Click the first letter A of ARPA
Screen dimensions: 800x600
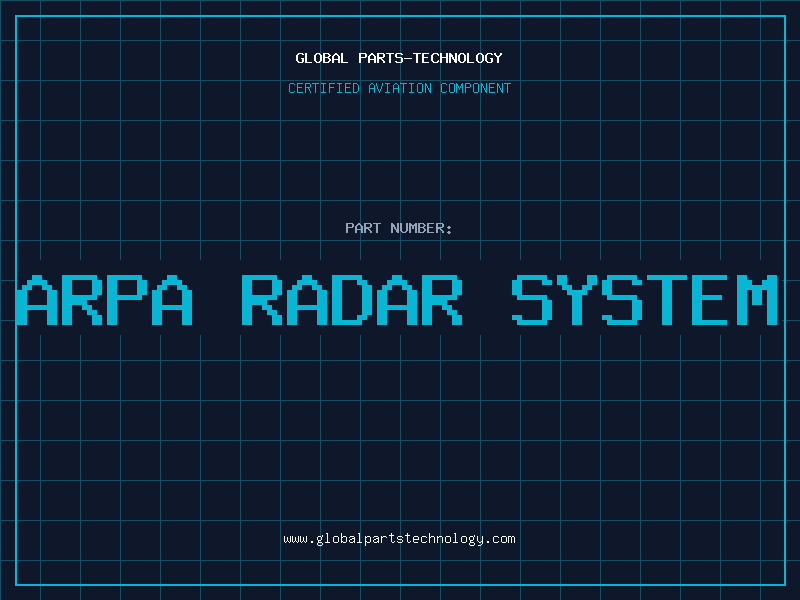pyautogui.click(x=38, y=300)
